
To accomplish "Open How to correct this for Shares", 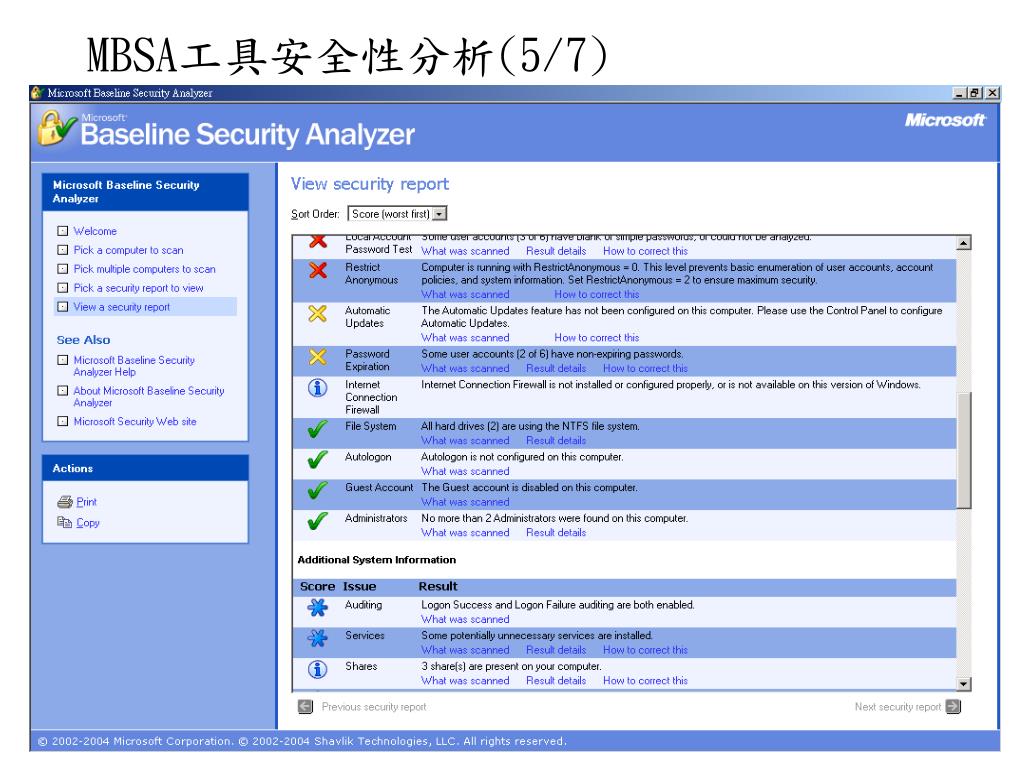I will [645, 680].
